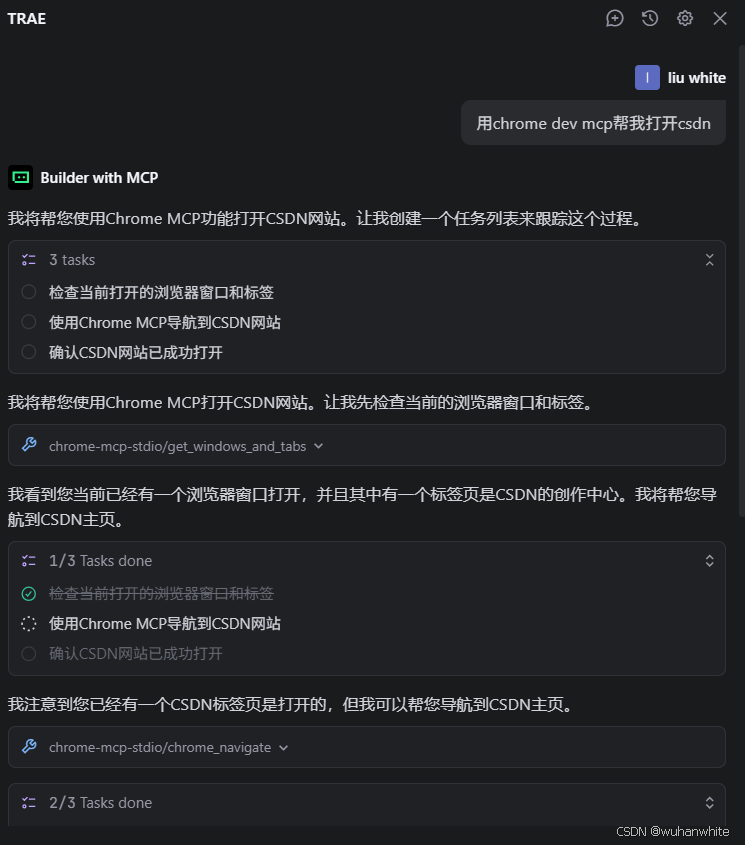The width and height of the screenshot is (745, 845).
Task: Click first task text in 3 tasks list
Action: (x=161, y=292)
